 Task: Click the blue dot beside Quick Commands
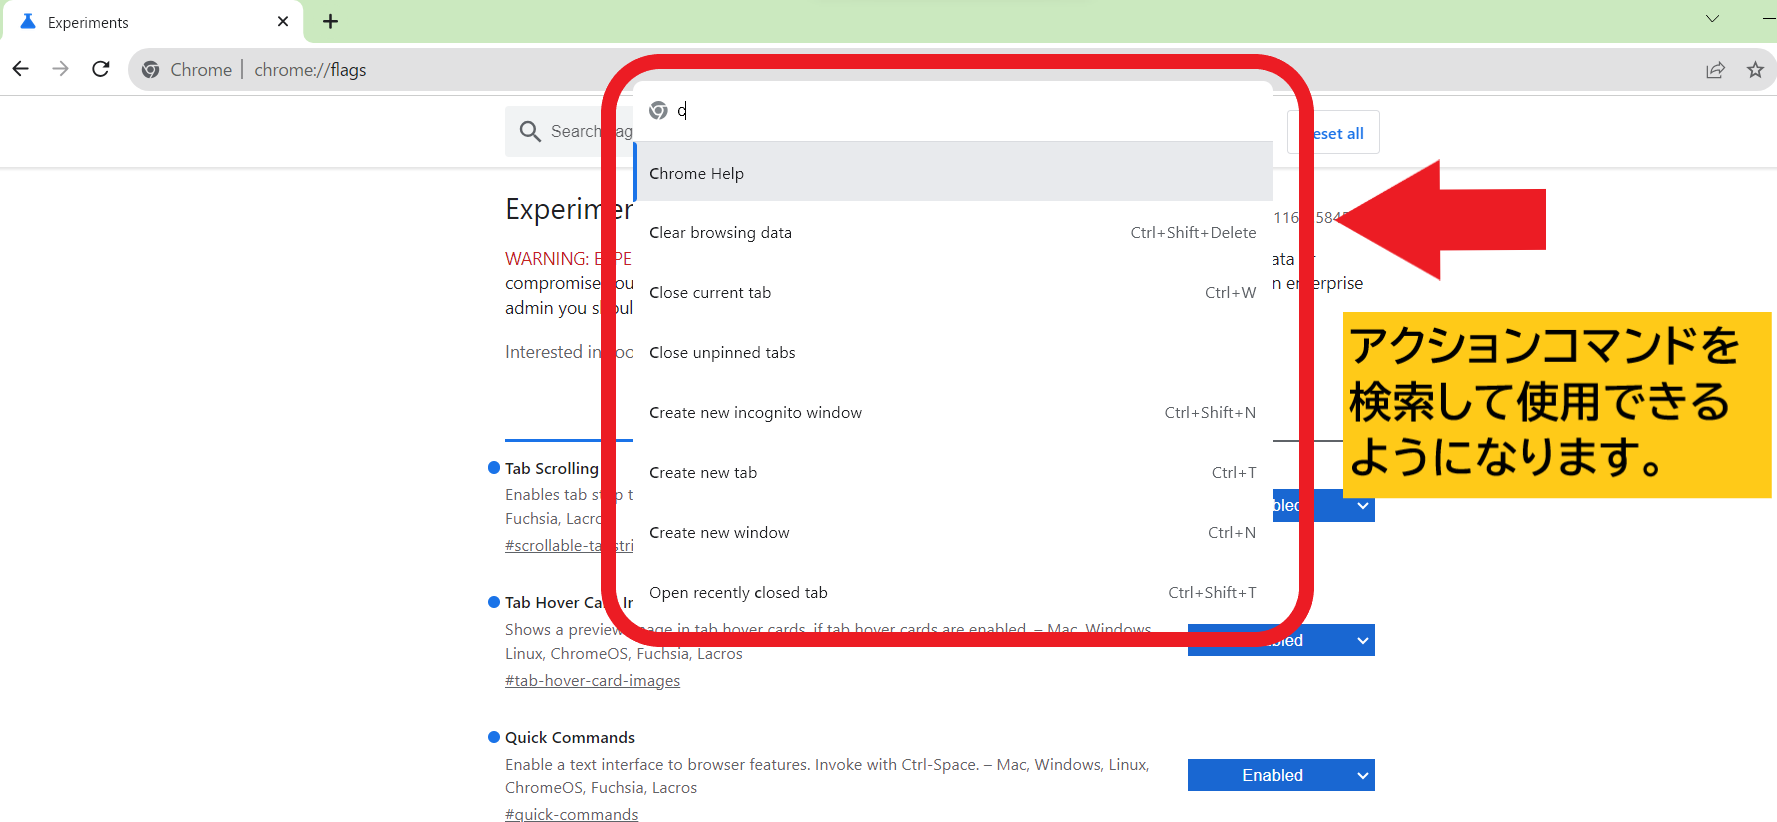tap(493, 737)
